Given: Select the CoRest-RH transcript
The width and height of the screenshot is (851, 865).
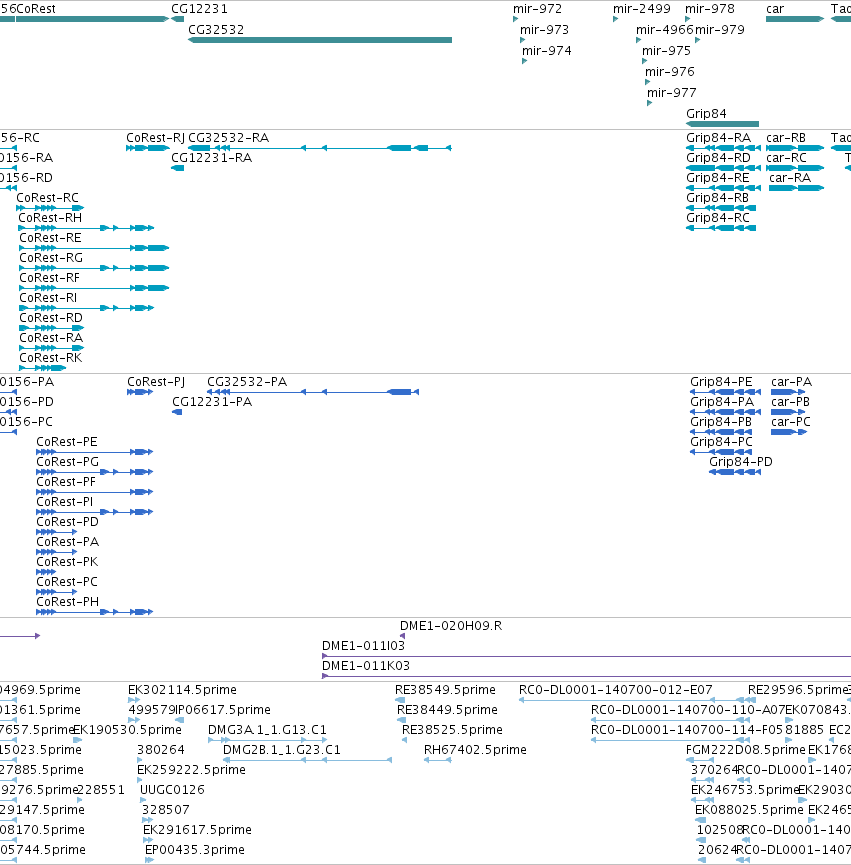Looking at the screenshot, I should tap(87, 228).
